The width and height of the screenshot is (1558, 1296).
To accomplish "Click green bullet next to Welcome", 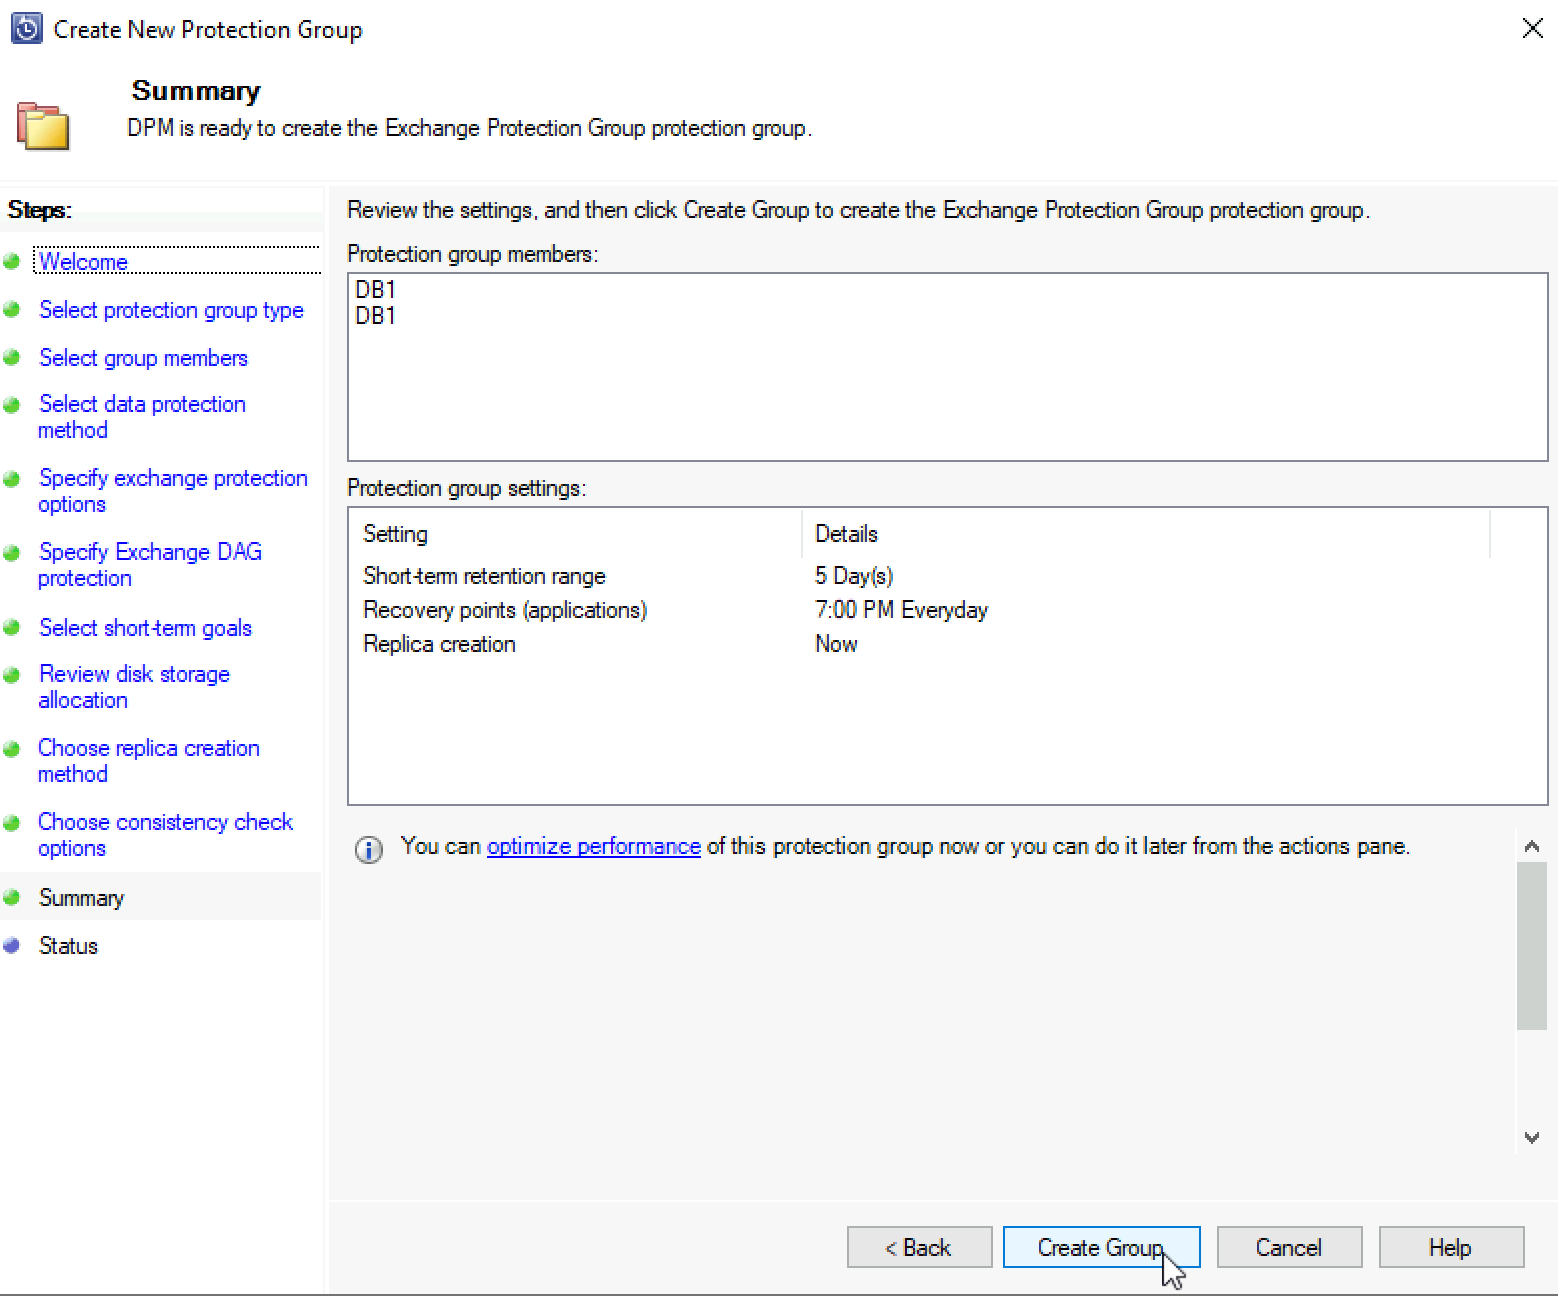I will [12, 262].
